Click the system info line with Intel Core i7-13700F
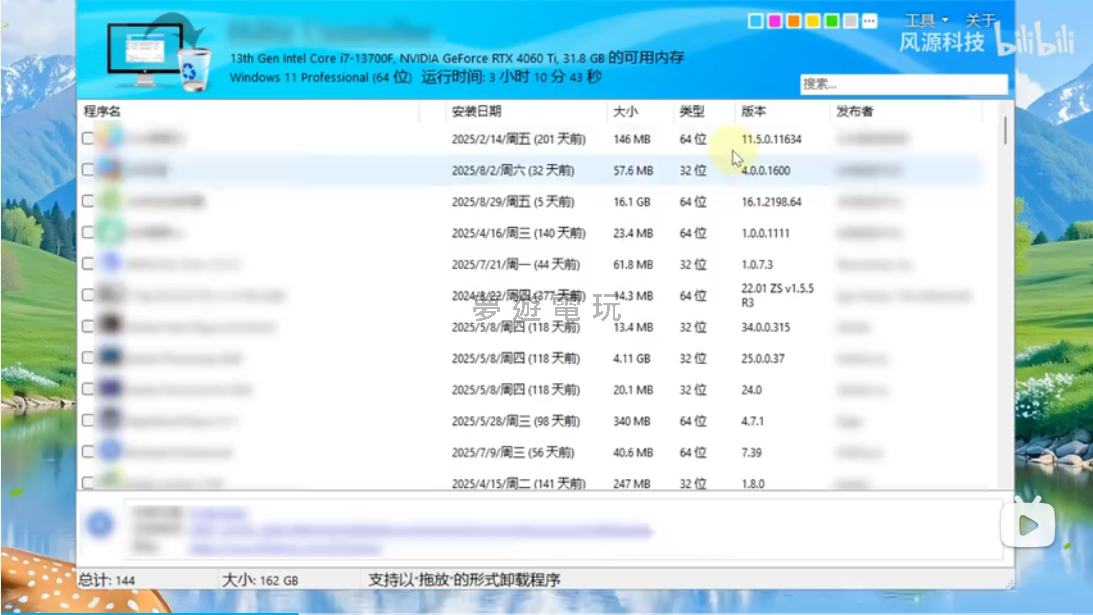This screenshot has width=1093, height=615. click(457, 58)
